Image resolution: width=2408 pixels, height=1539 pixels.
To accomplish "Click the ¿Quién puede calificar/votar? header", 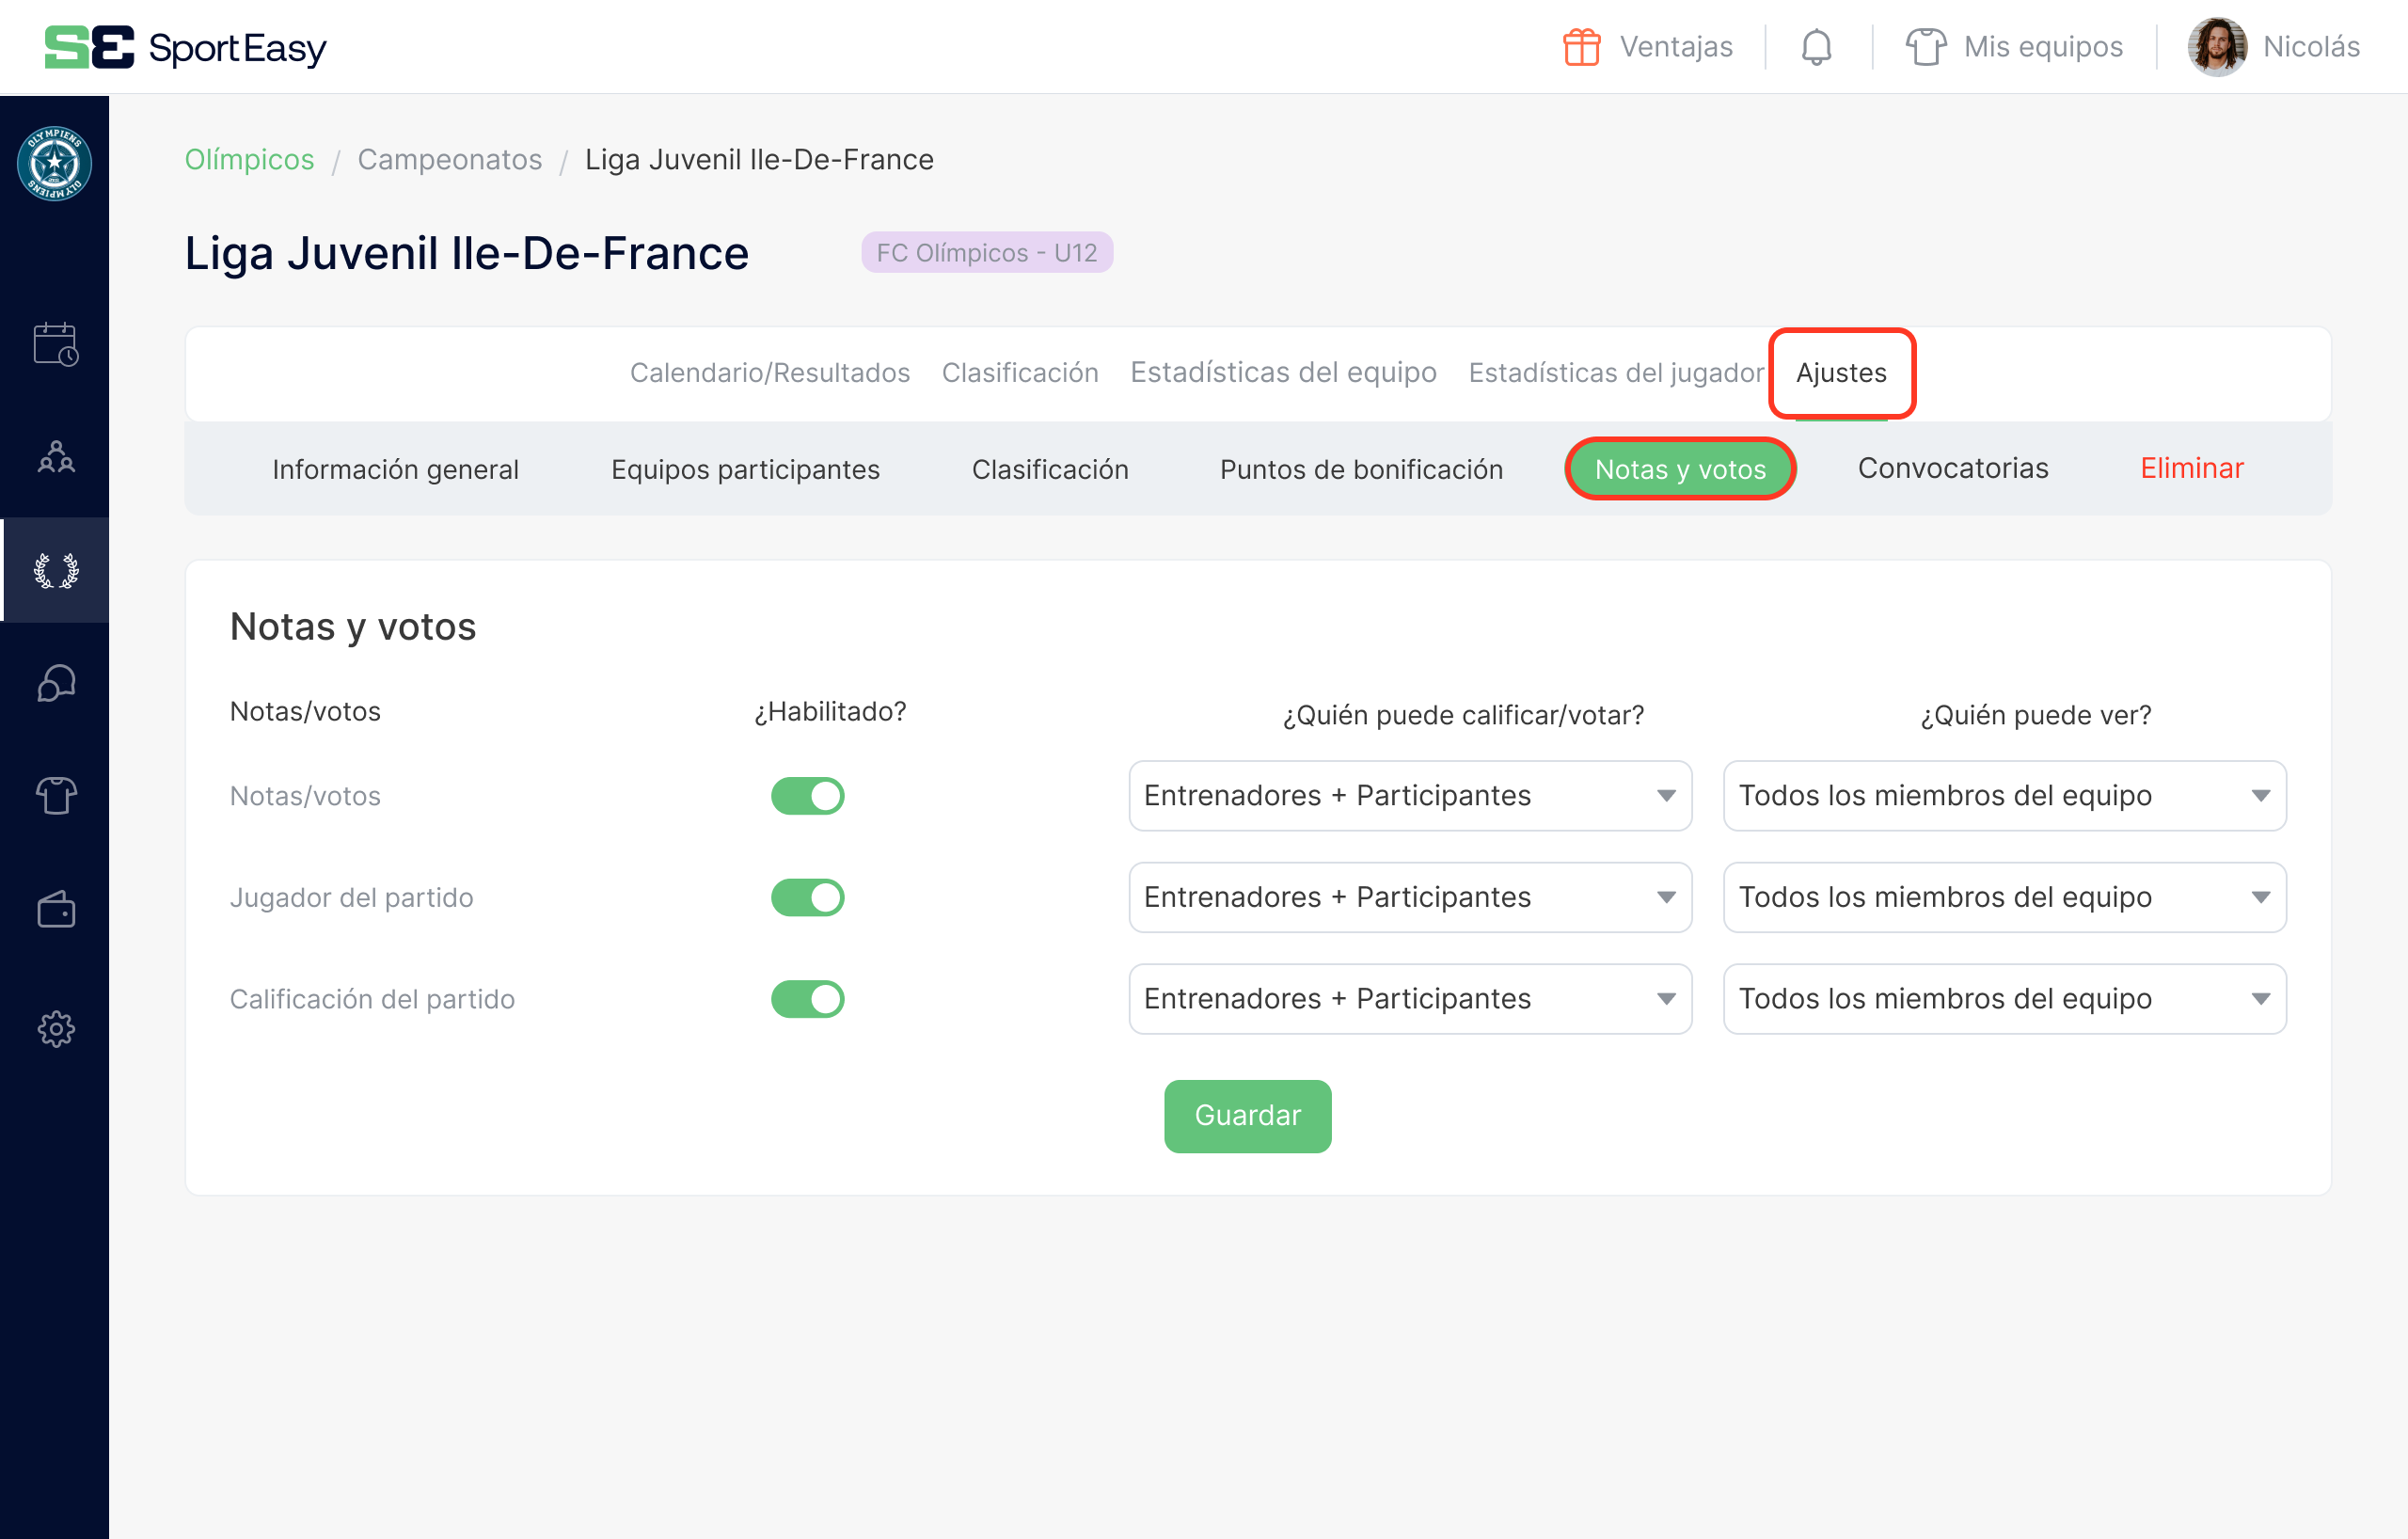I will tap(1463, 716).
